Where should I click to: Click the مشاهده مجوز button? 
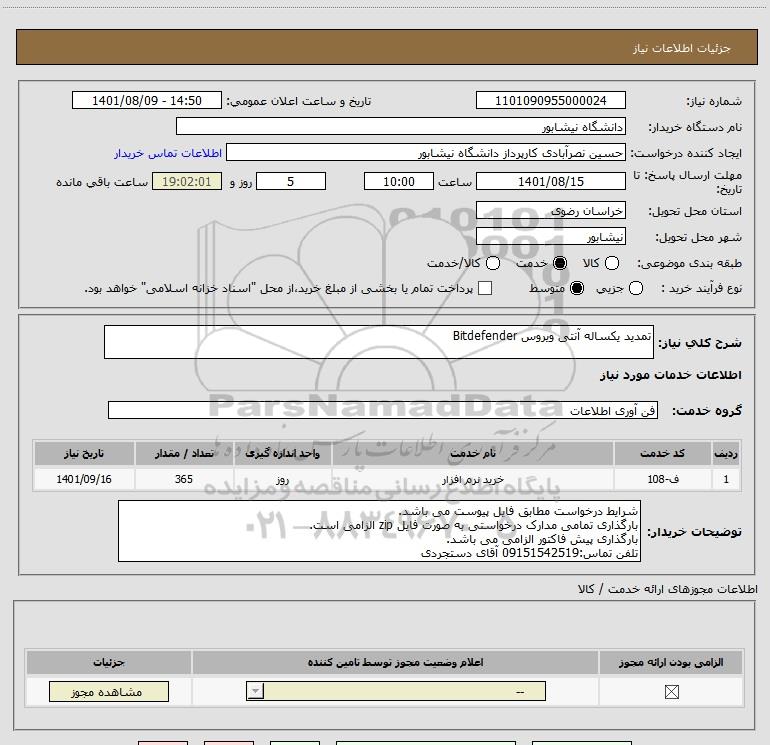pos(109,691)
